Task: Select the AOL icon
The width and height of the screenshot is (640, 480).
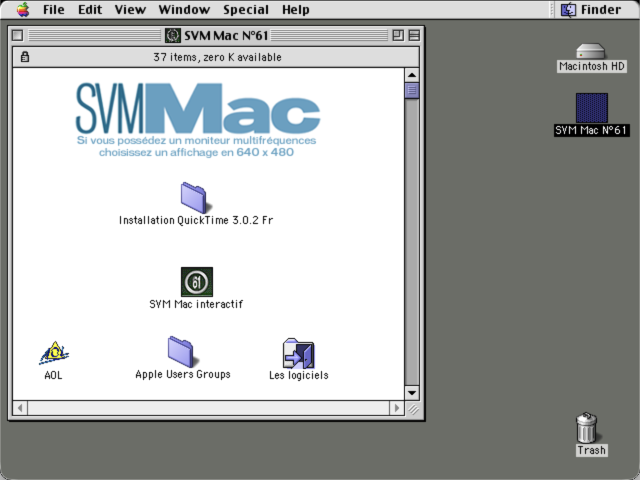Action: coord(54,353)
